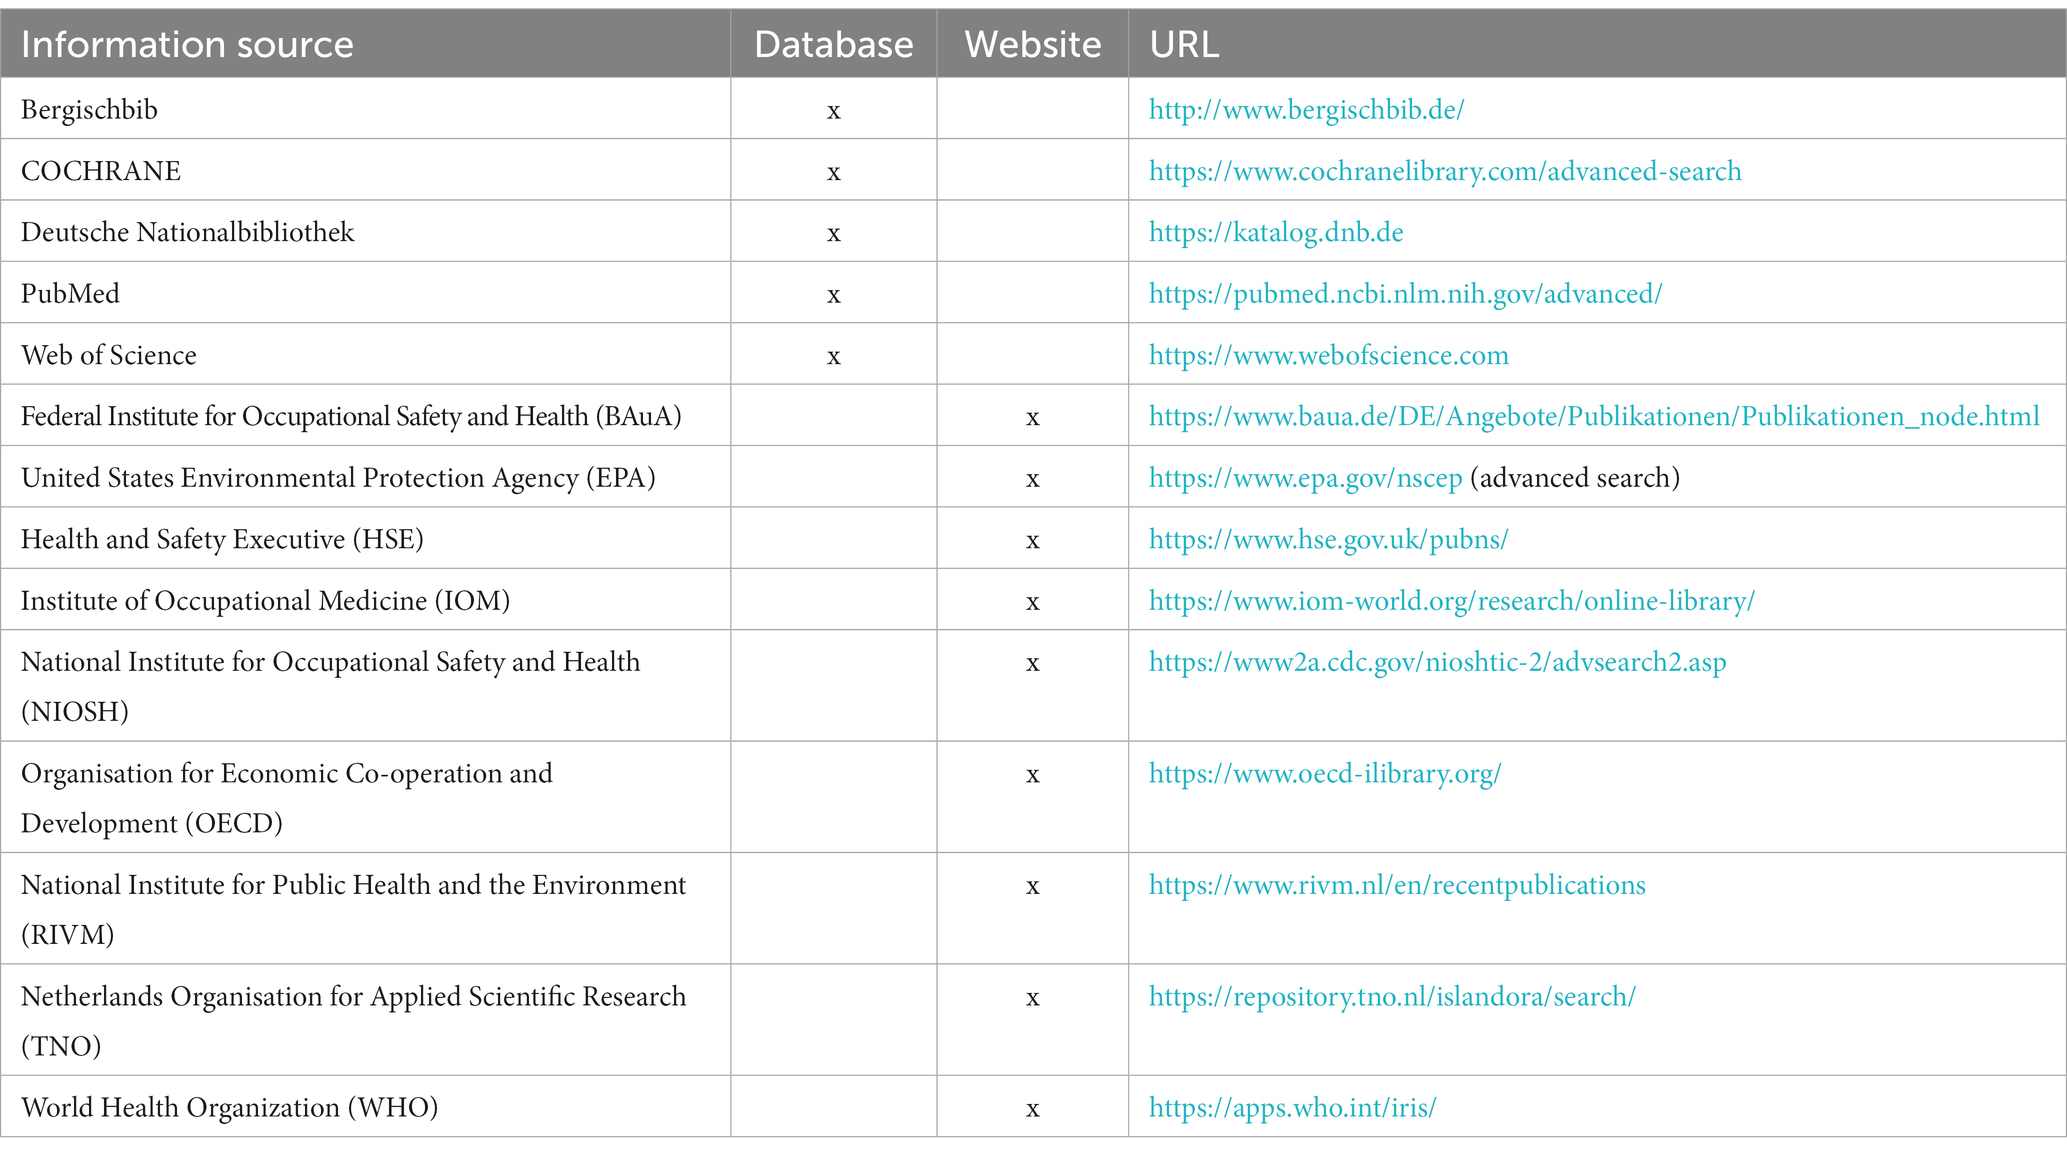Click the Database column header

[x=833, y=44]
